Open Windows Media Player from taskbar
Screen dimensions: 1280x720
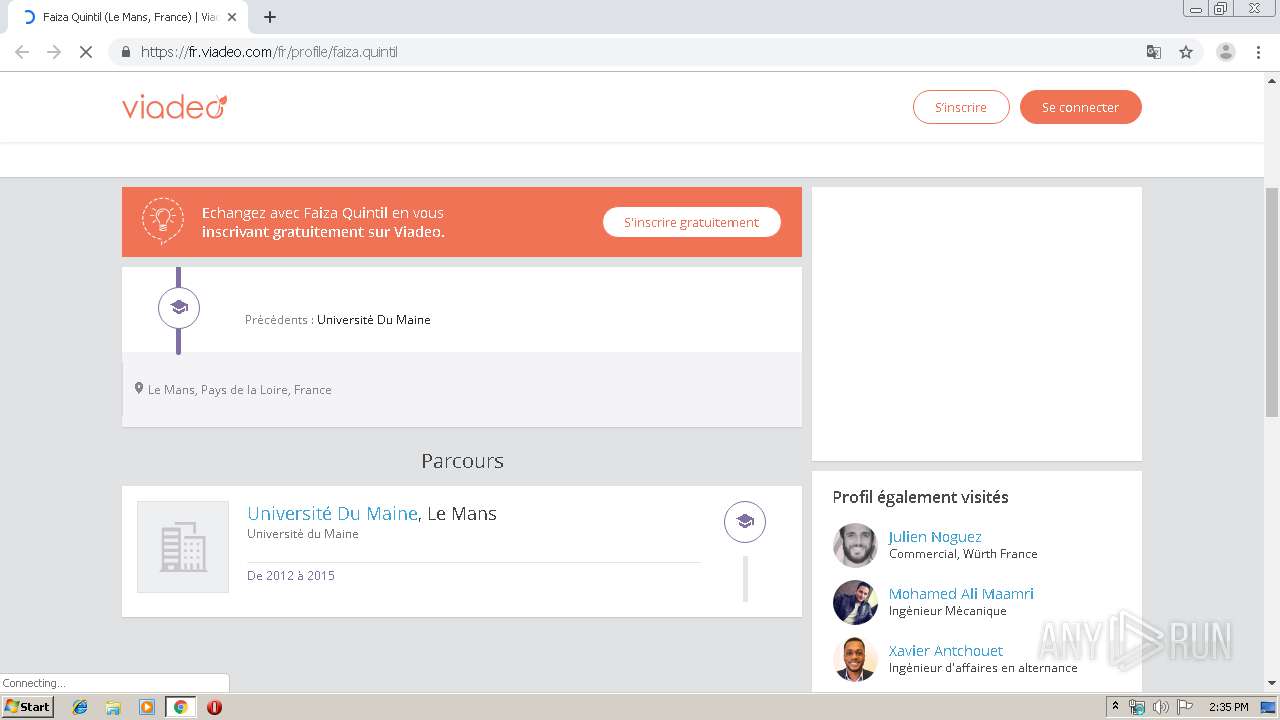147,707
